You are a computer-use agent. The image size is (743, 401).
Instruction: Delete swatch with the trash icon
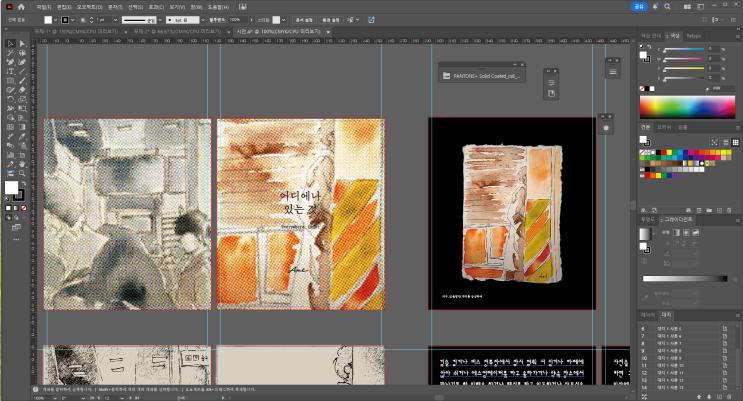click(729, 210)
